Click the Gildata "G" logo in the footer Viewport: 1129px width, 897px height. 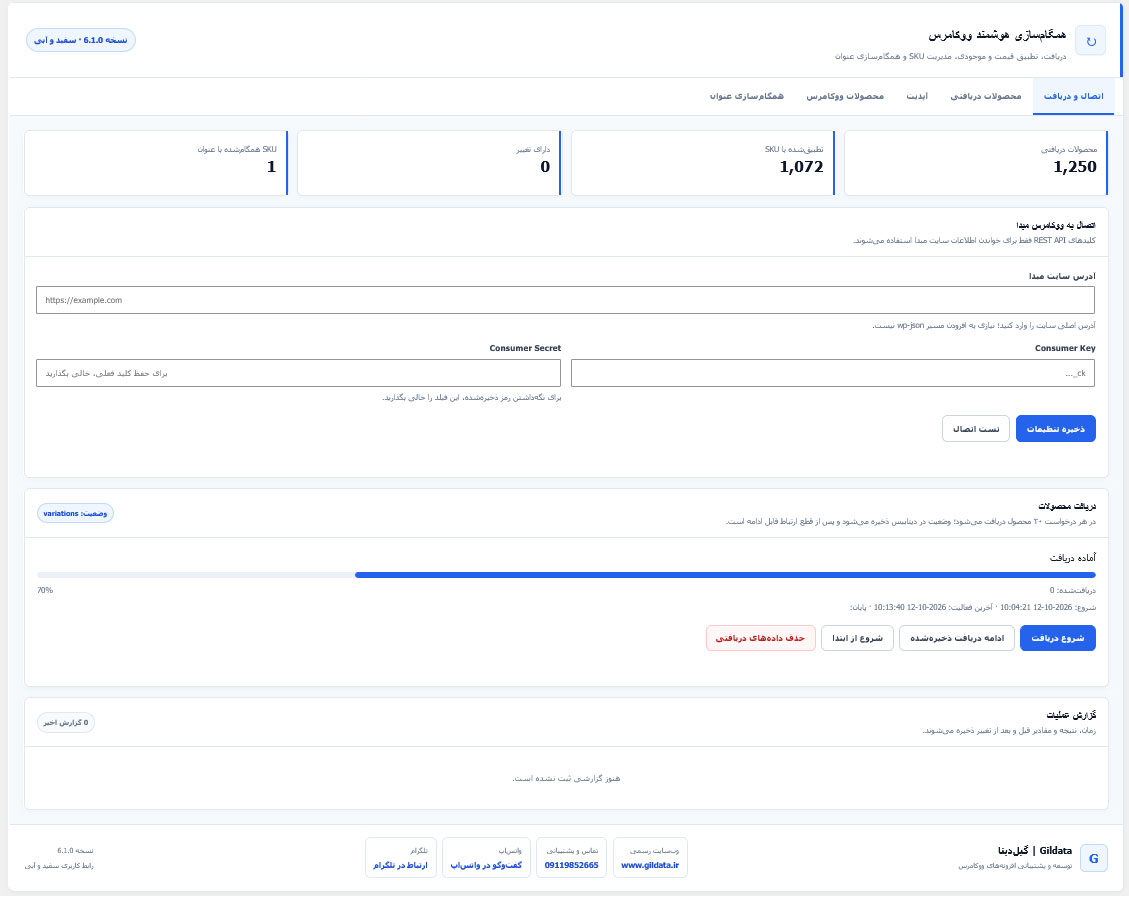click(x=1093, y=858)
